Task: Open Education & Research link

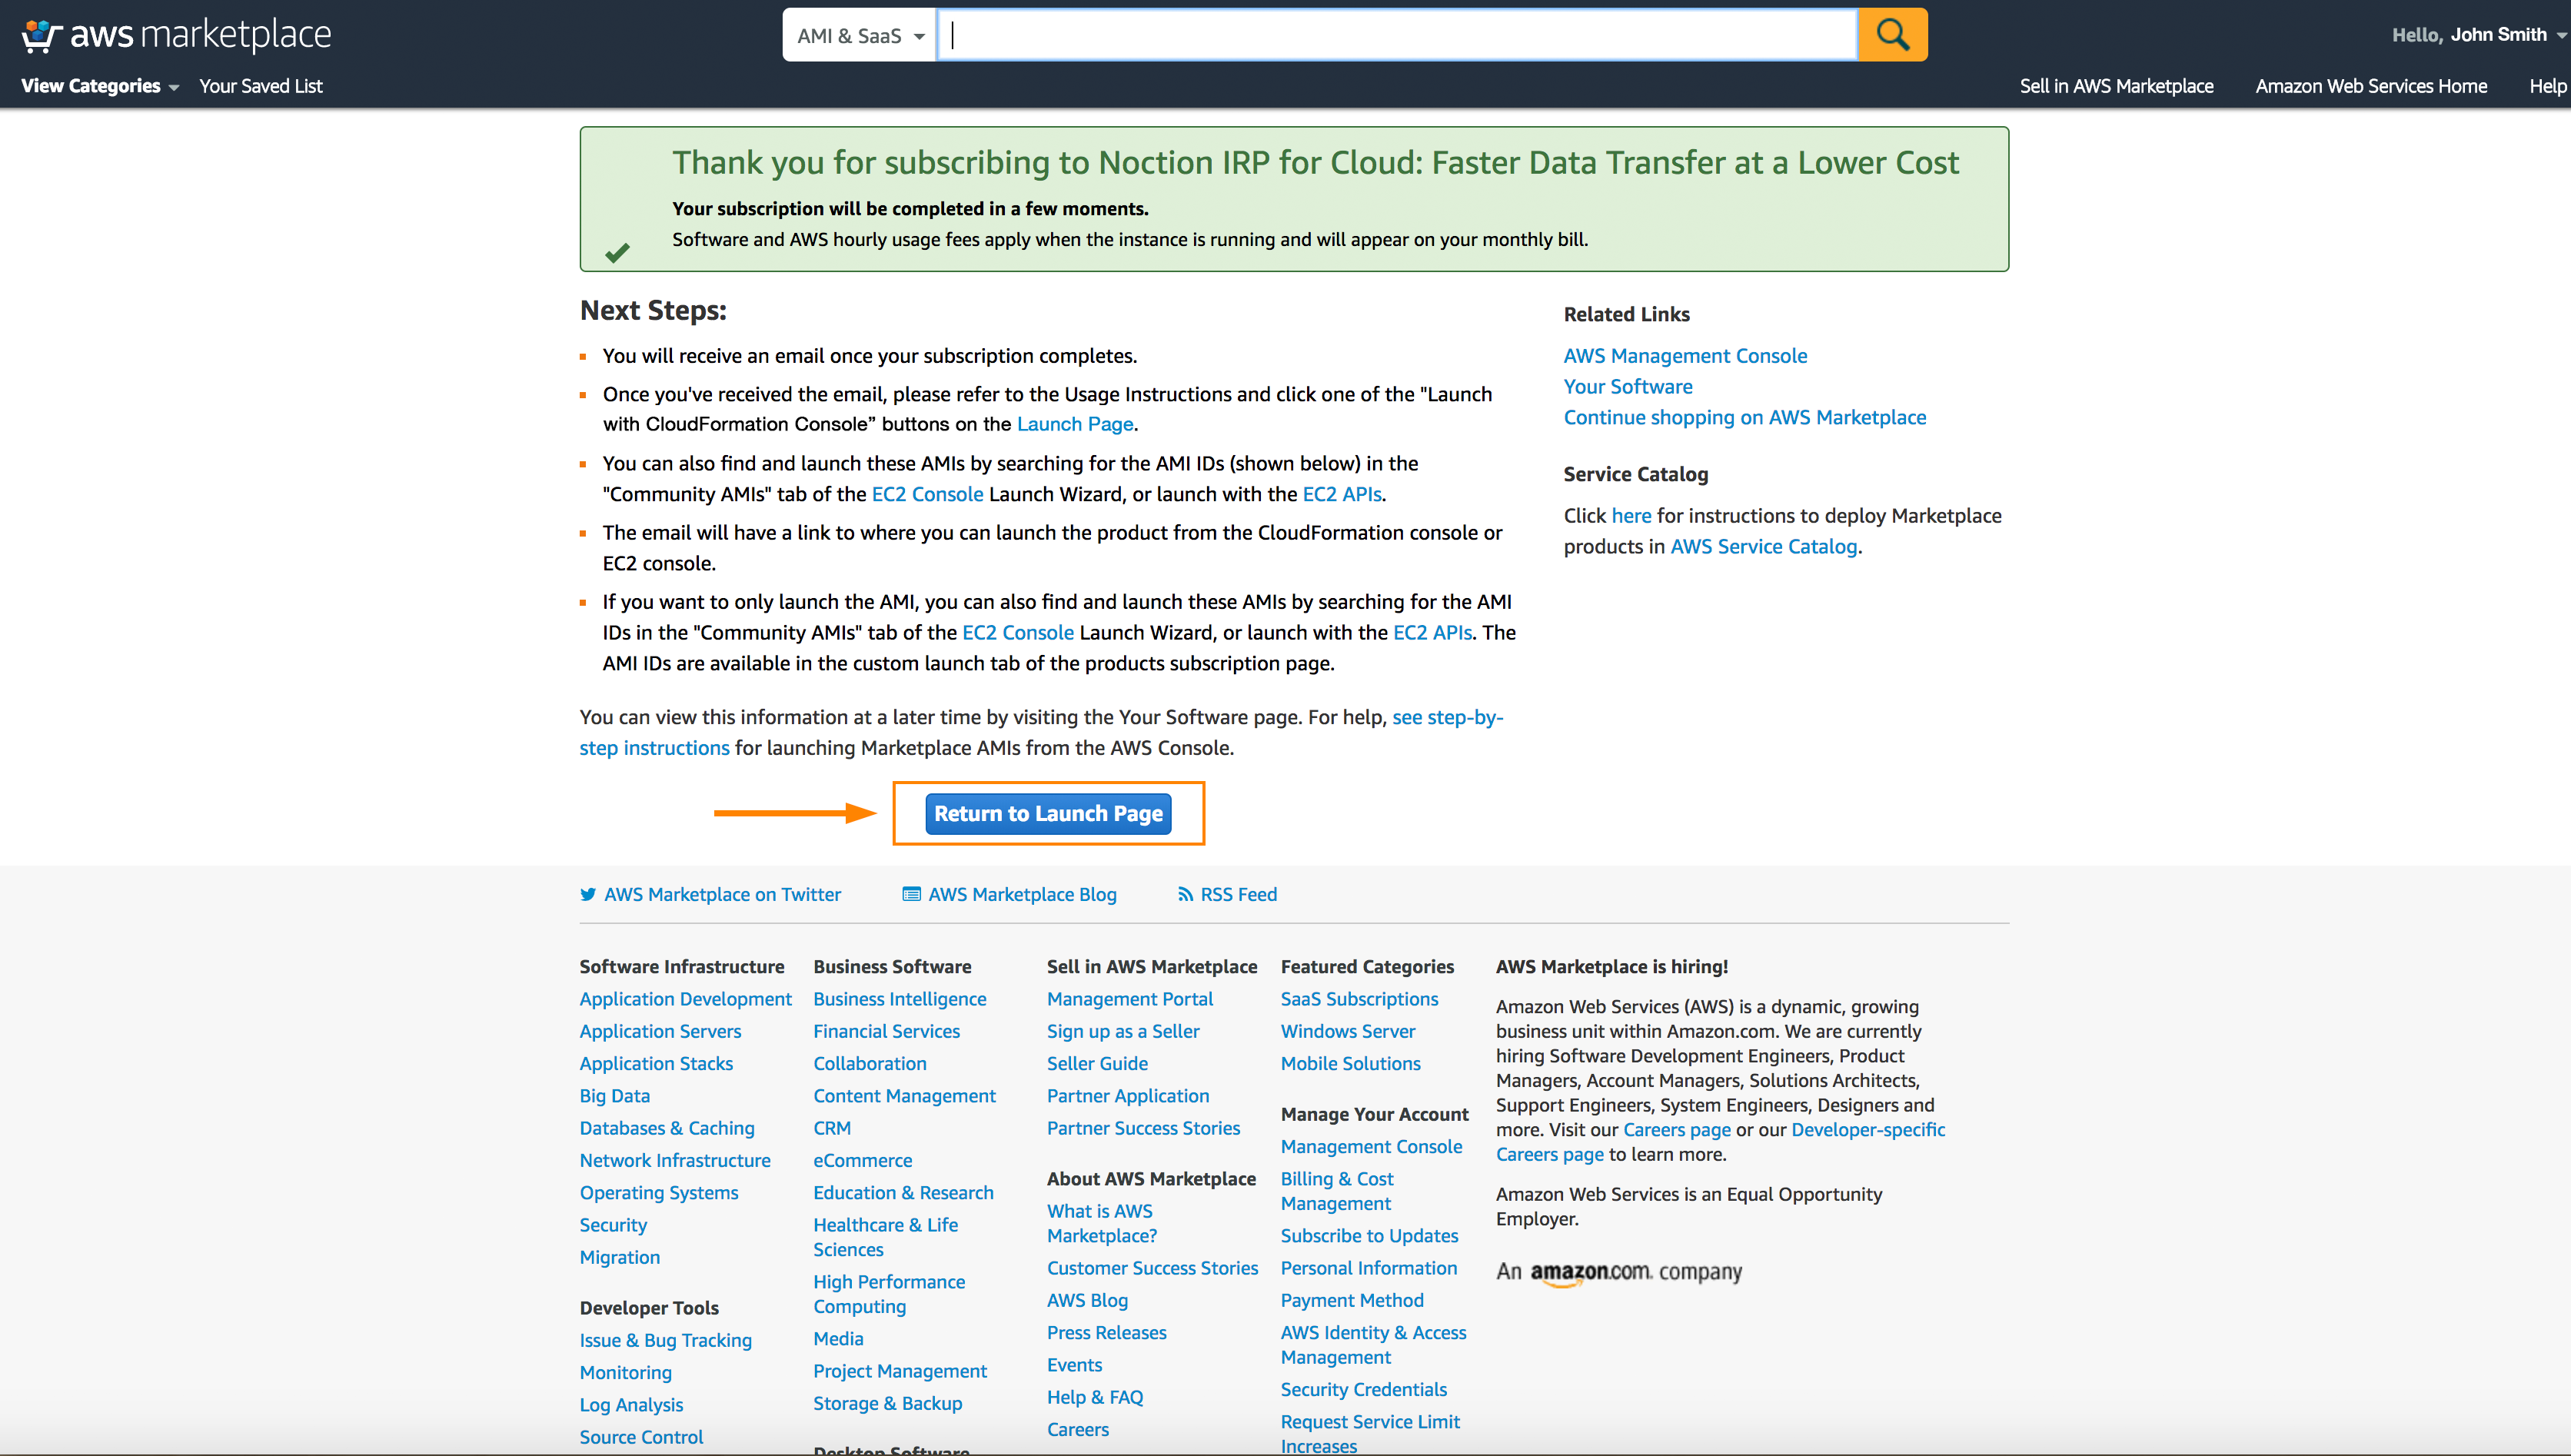Action: (903, 1193)
